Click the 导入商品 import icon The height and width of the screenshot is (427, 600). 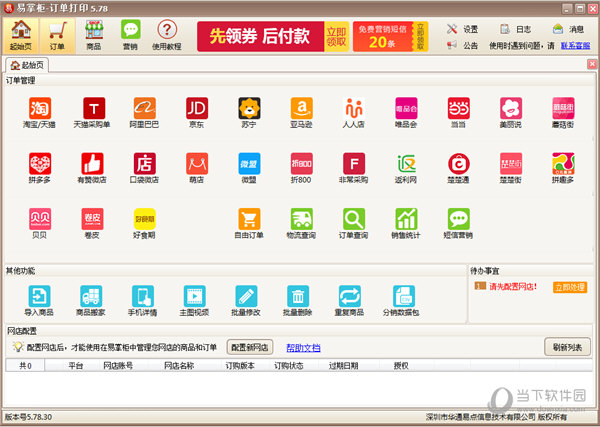pos(39,296)
